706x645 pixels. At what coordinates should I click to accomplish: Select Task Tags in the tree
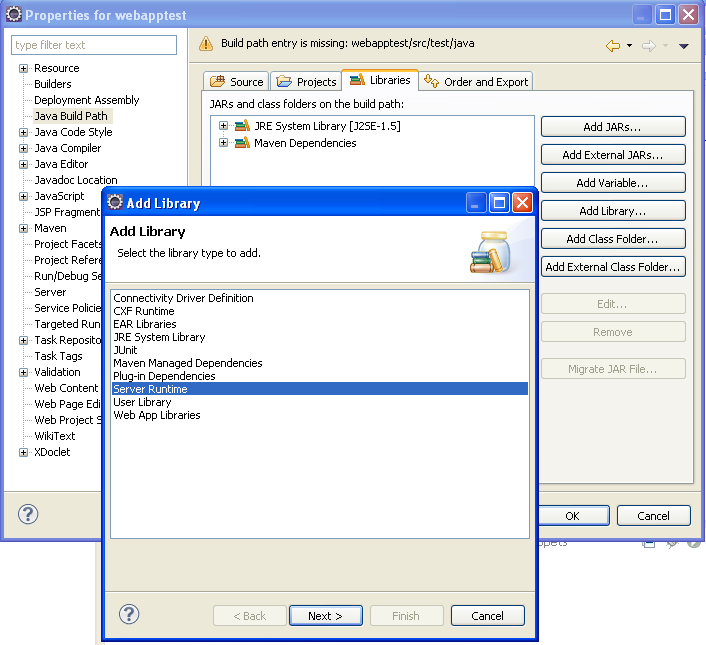(59, 356)
